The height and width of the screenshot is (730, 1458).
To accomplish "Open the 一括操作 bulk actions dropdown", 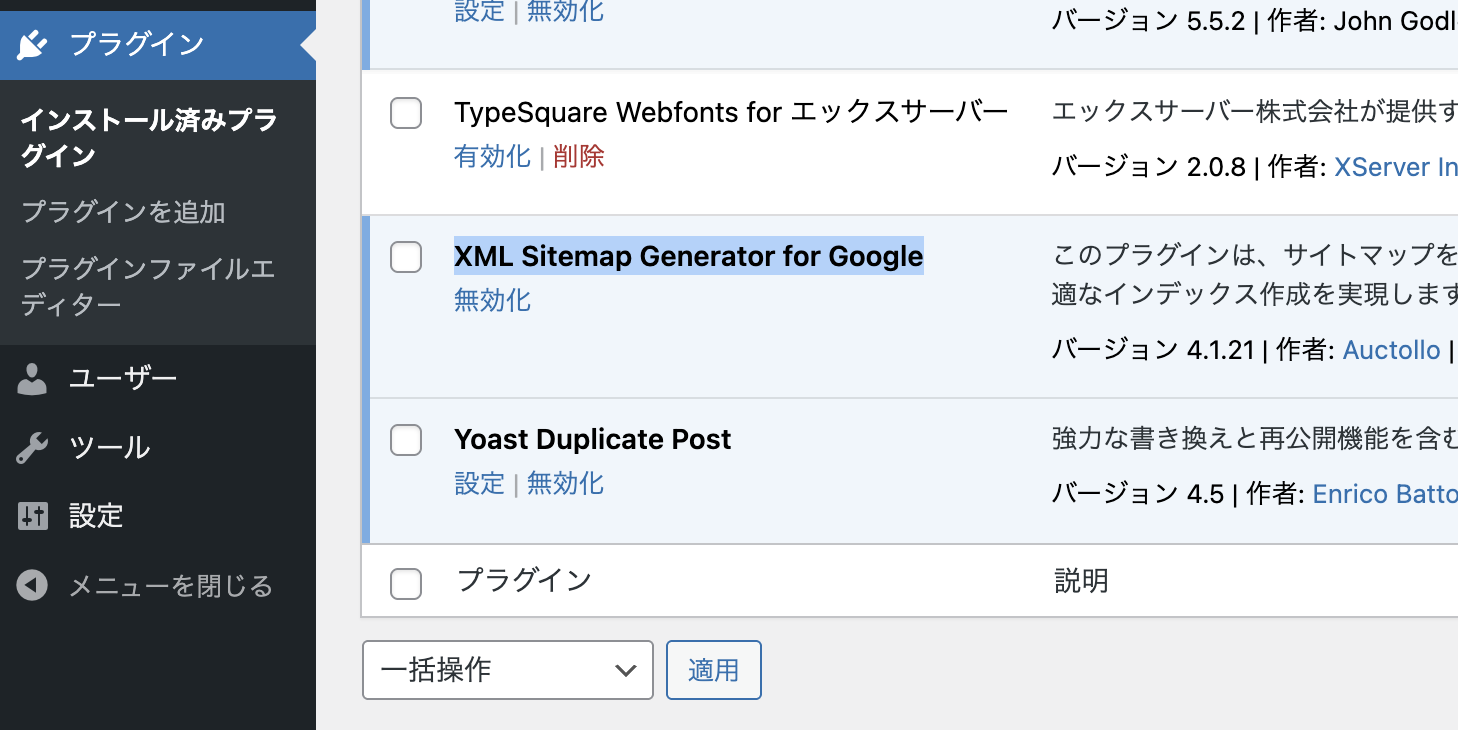I will [x=508, y=670].
